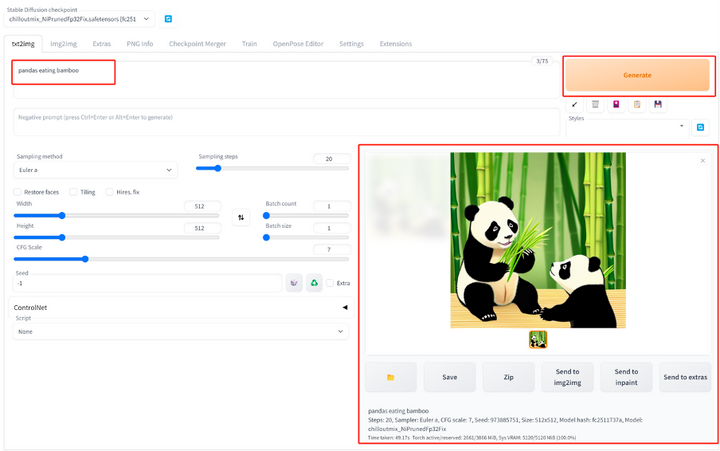Click the green recycle reuse-seed icon

[314, 283]
